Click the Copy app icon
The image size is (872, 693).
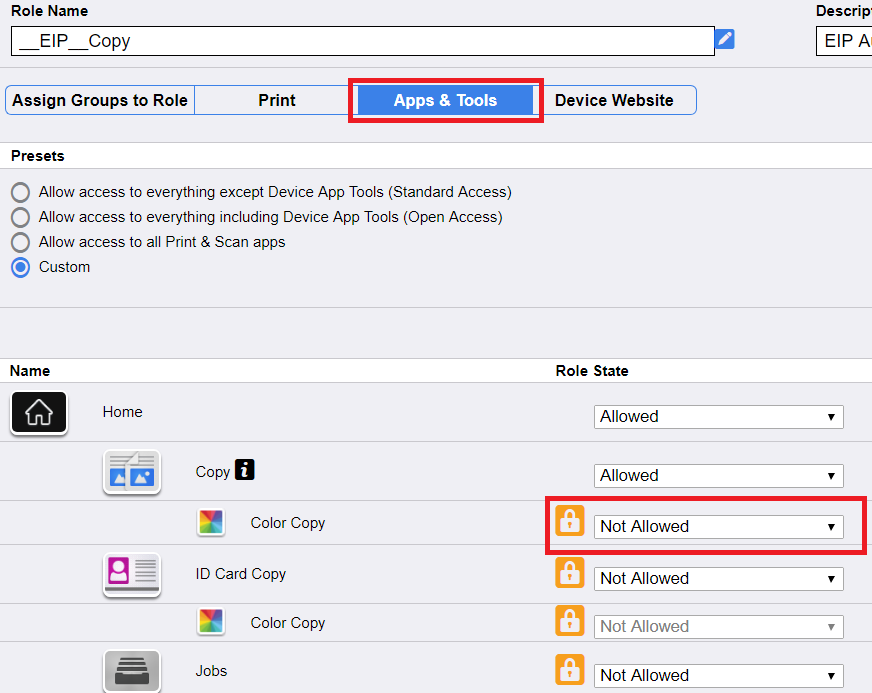point(131,472)
